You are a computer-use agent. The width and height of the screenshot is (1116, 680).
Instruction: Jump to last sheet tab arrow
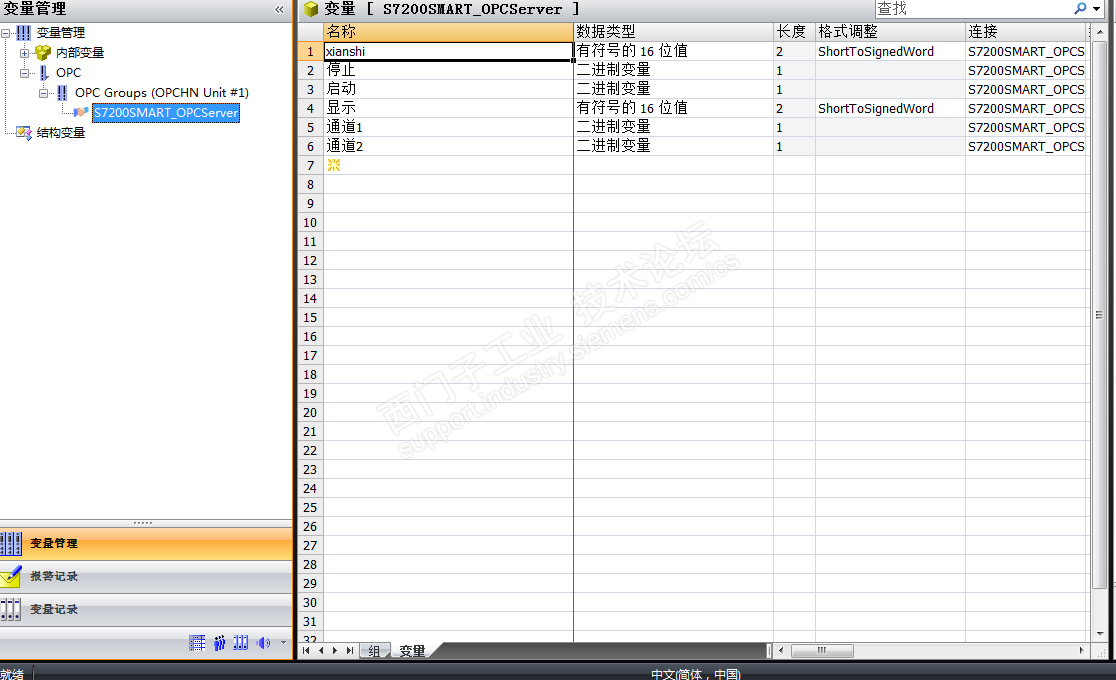click(x=349, y=650)
